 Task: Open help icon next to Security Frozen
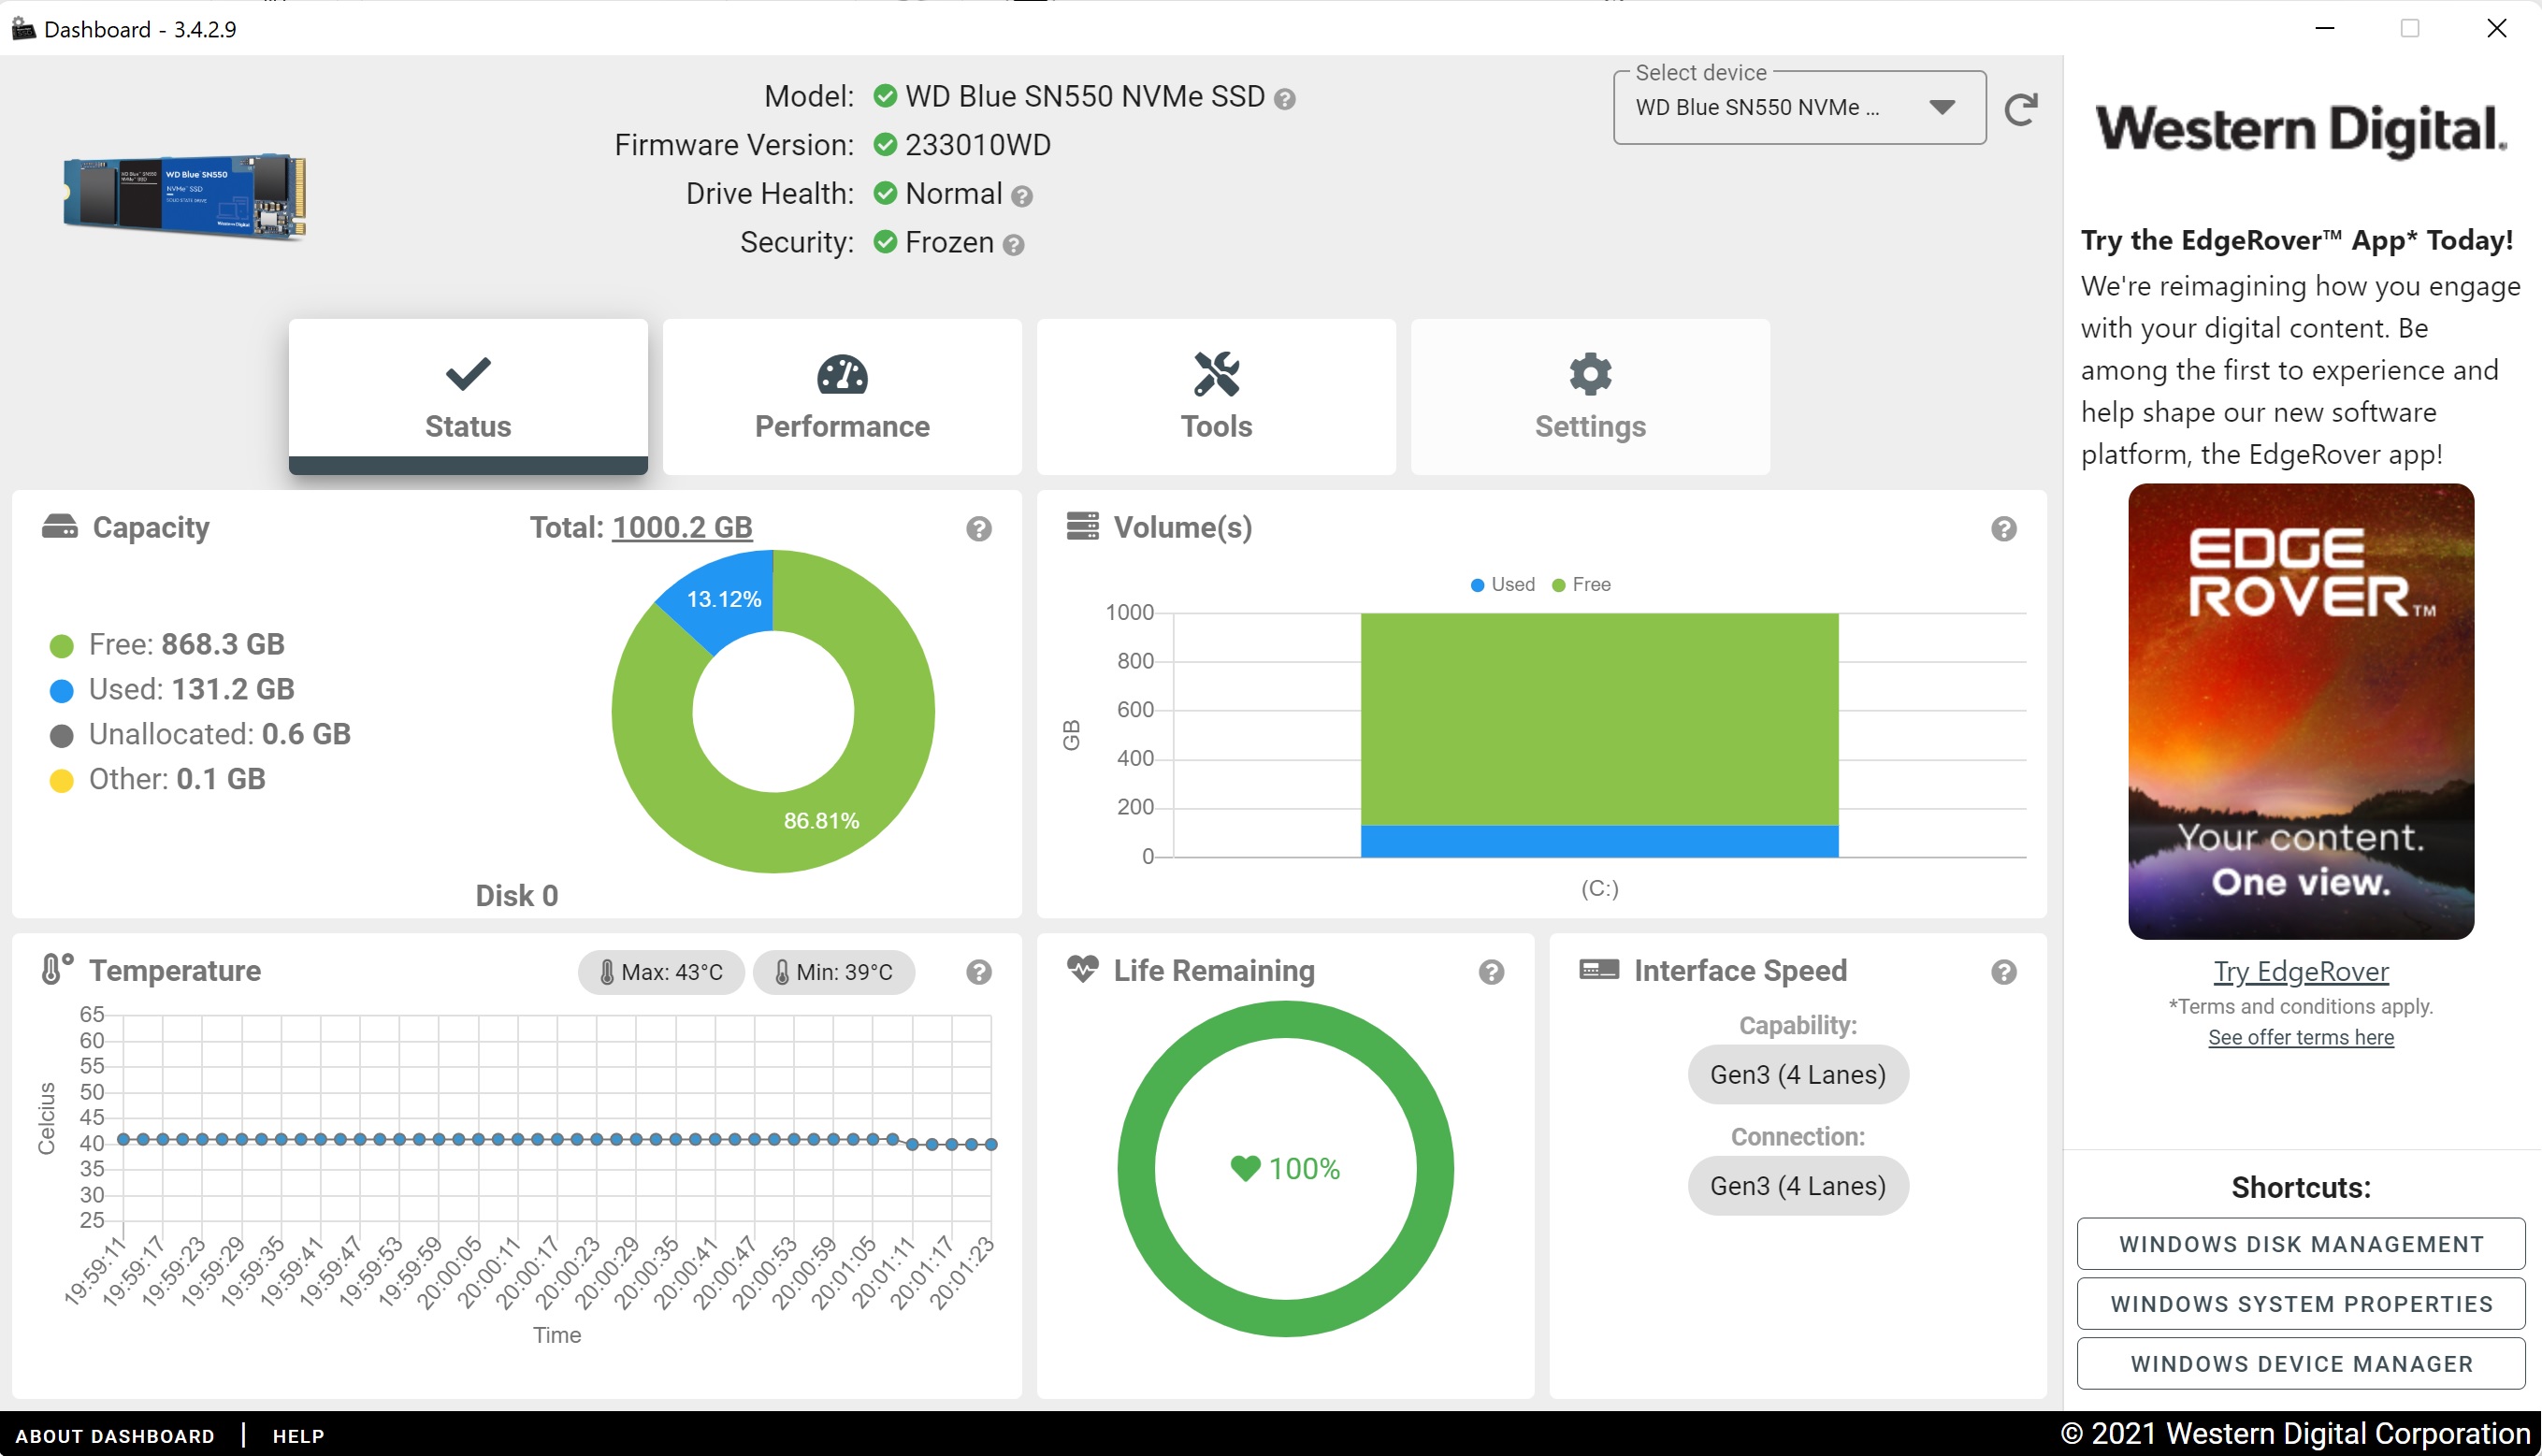1013,245
